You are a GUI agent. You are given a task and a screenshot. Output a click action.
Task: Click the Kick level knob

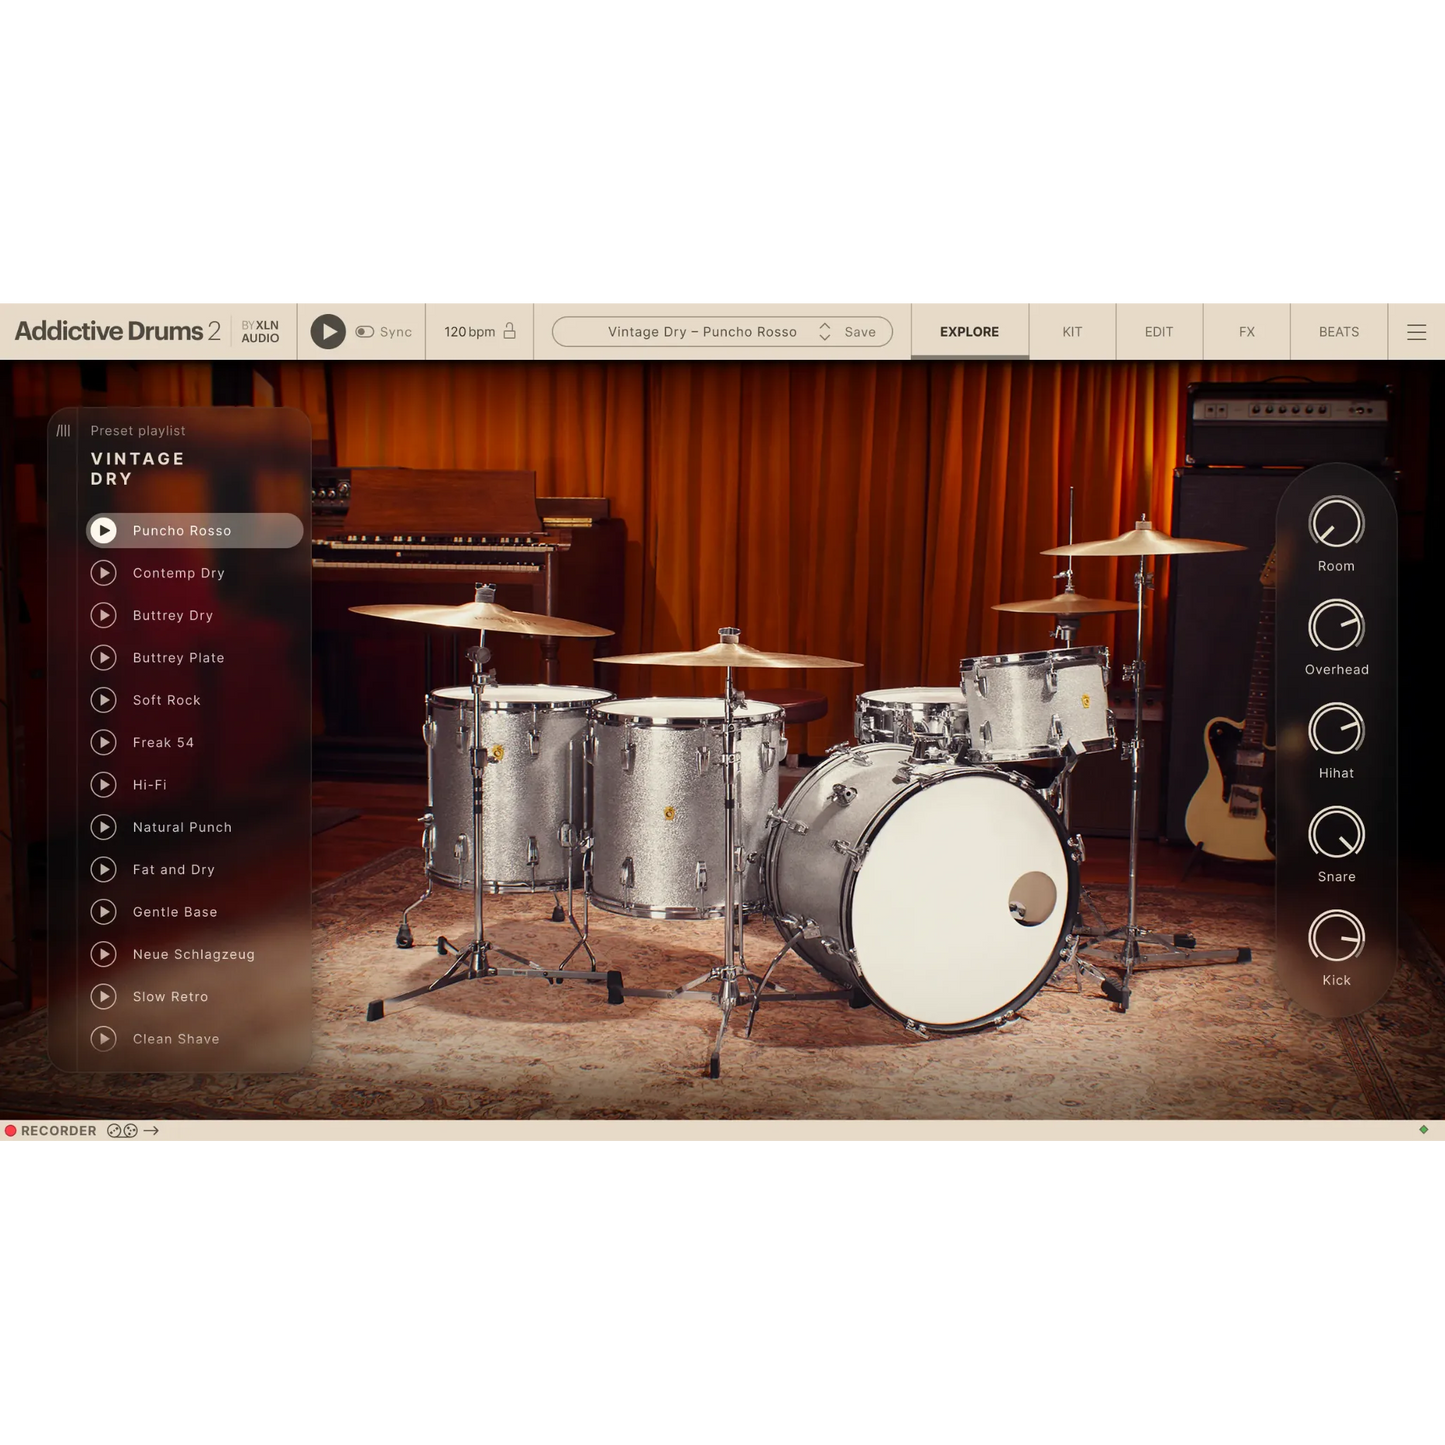(x=1336, y=938)
